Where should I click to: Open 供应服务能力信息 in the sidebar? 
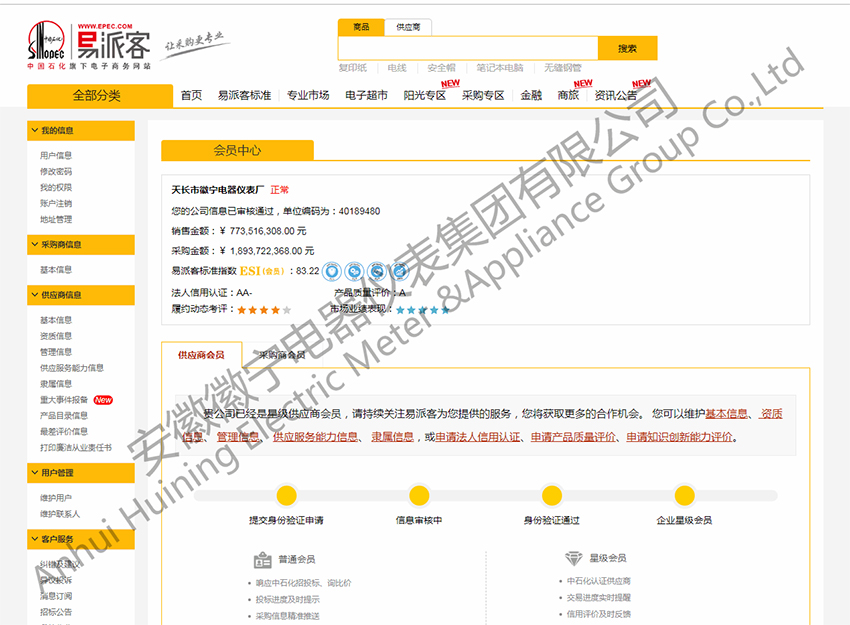[72, 368]
